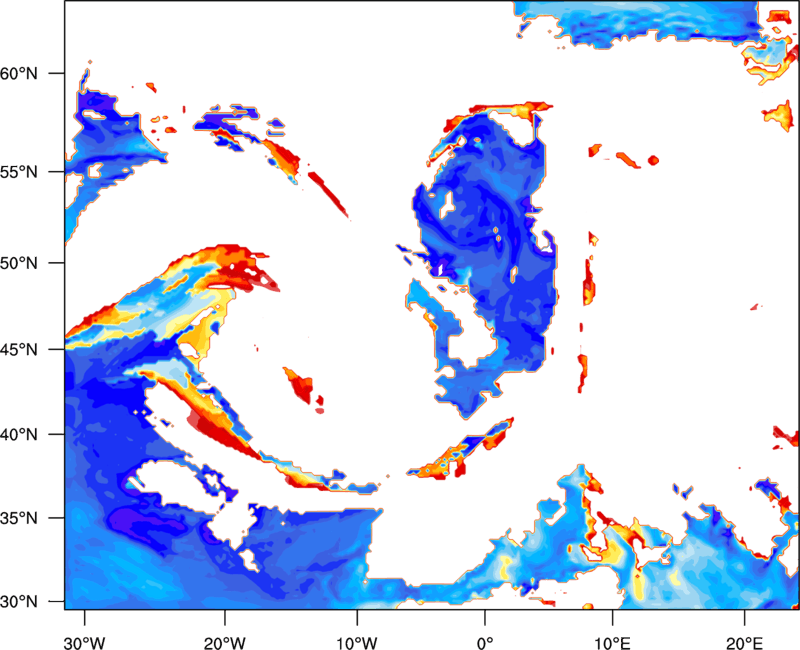Click the 30°W longitude label

pos(84,643)
